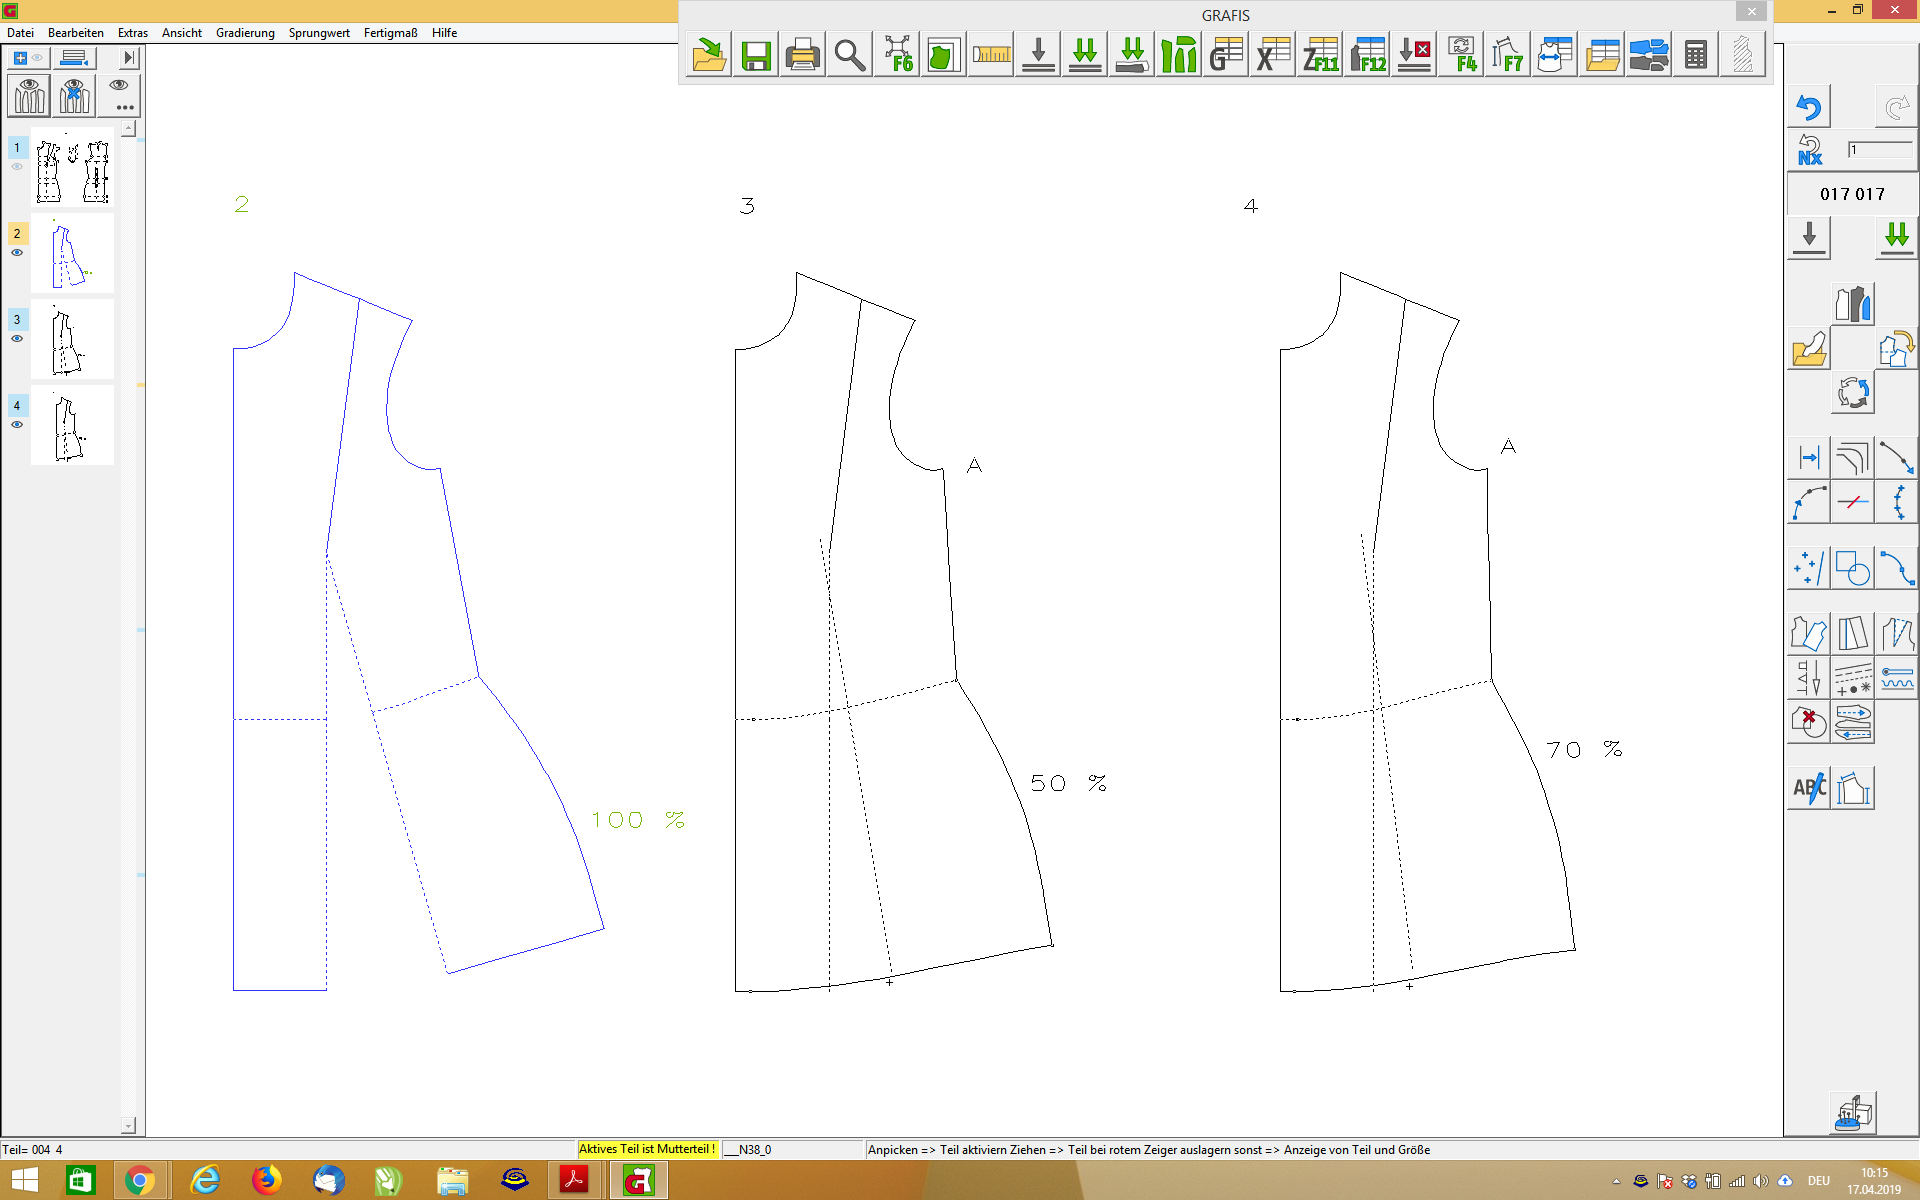Toggle eye visibility for part 2
This screenshot has width=1920, height=1200.
[17, 253]
